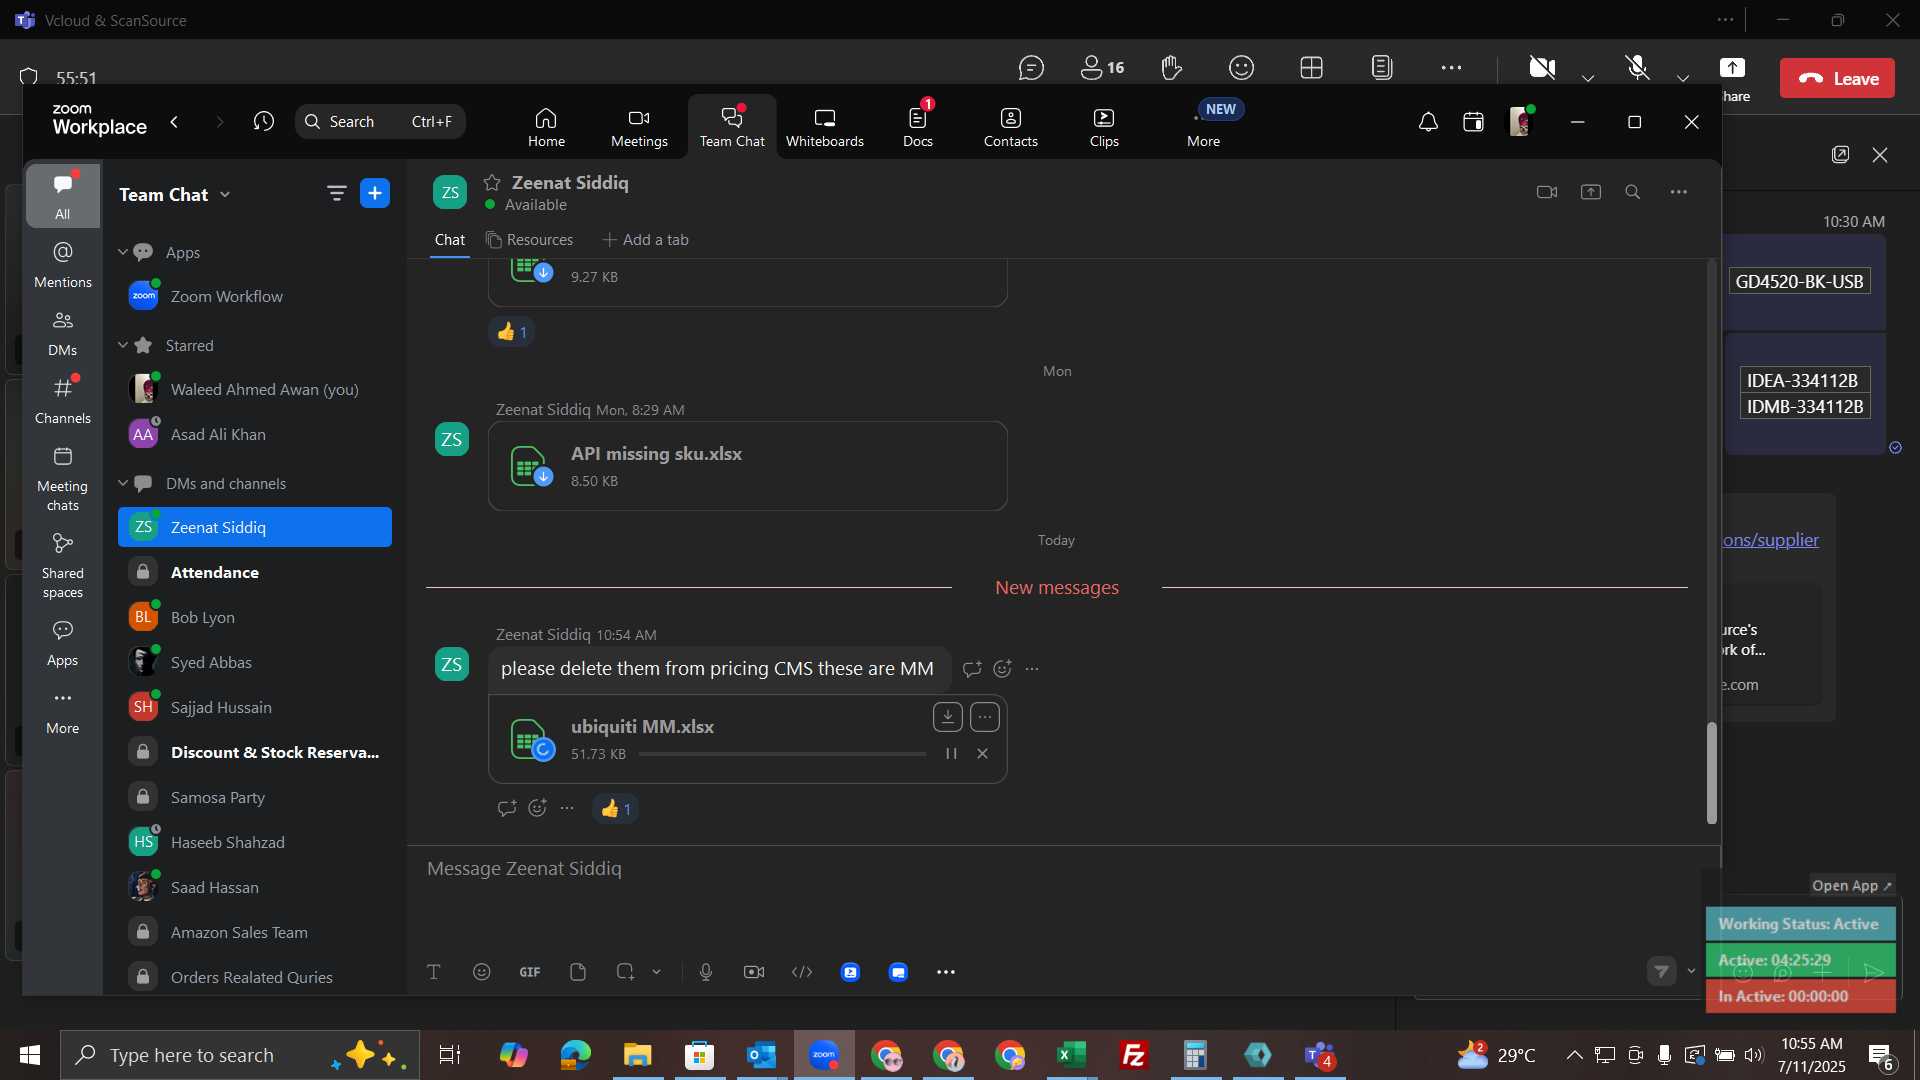Viewport: 1920px width, 1080px height.
Task: Click the Zoom Search box
Action: pos(380,122)
